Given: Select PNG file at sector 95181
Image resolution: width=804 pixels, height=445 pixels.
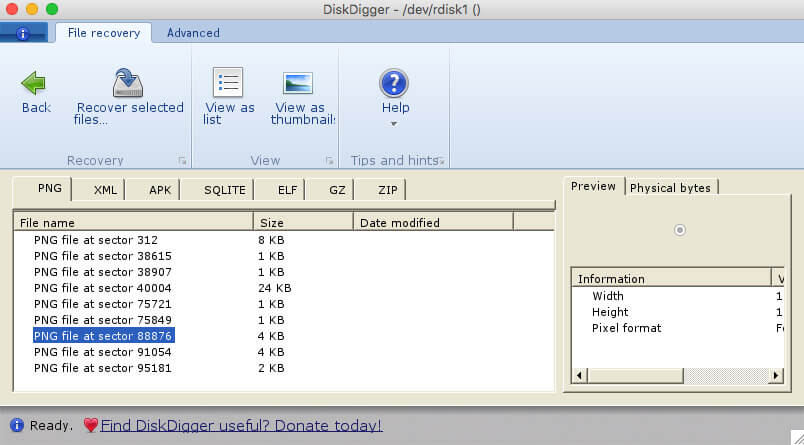Looking at the screenshot, I should [x=103, y=368].
